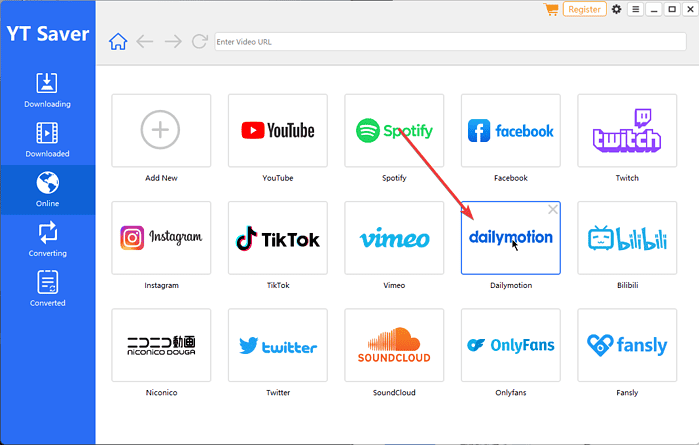This screenshot has width=699, height=445.
Task: Switch to the Downloaded tab
Action: point(47,139)
